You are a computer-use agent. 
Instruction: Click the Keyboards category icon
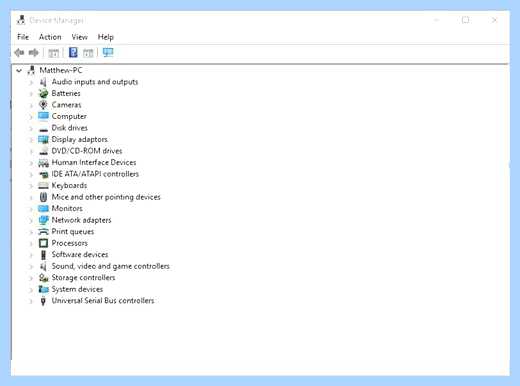43,186
